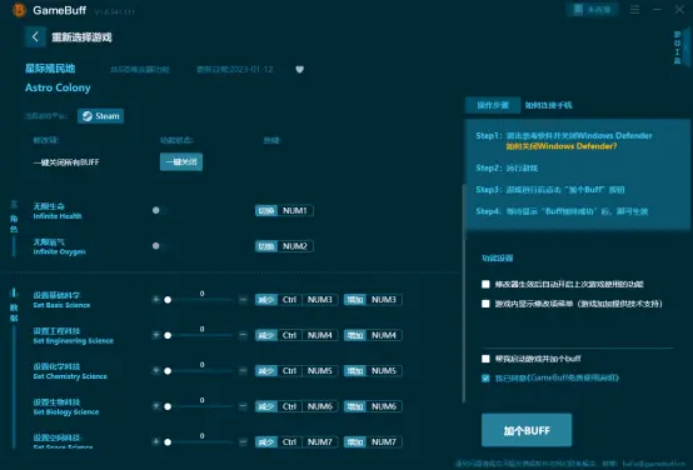Click the Set Engineering Science label
Viewport: 693px width, 470px height.
[73, 341]
